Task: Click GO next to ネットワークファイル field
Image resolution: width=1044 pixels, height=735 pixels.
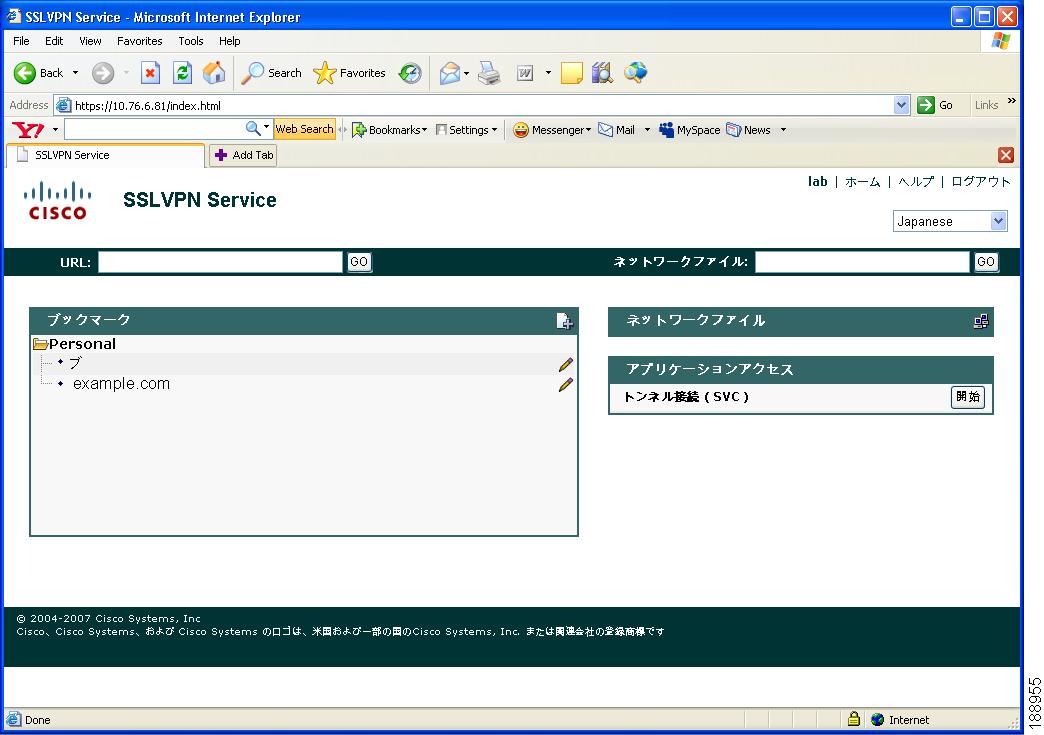Action: pos(985,262)
